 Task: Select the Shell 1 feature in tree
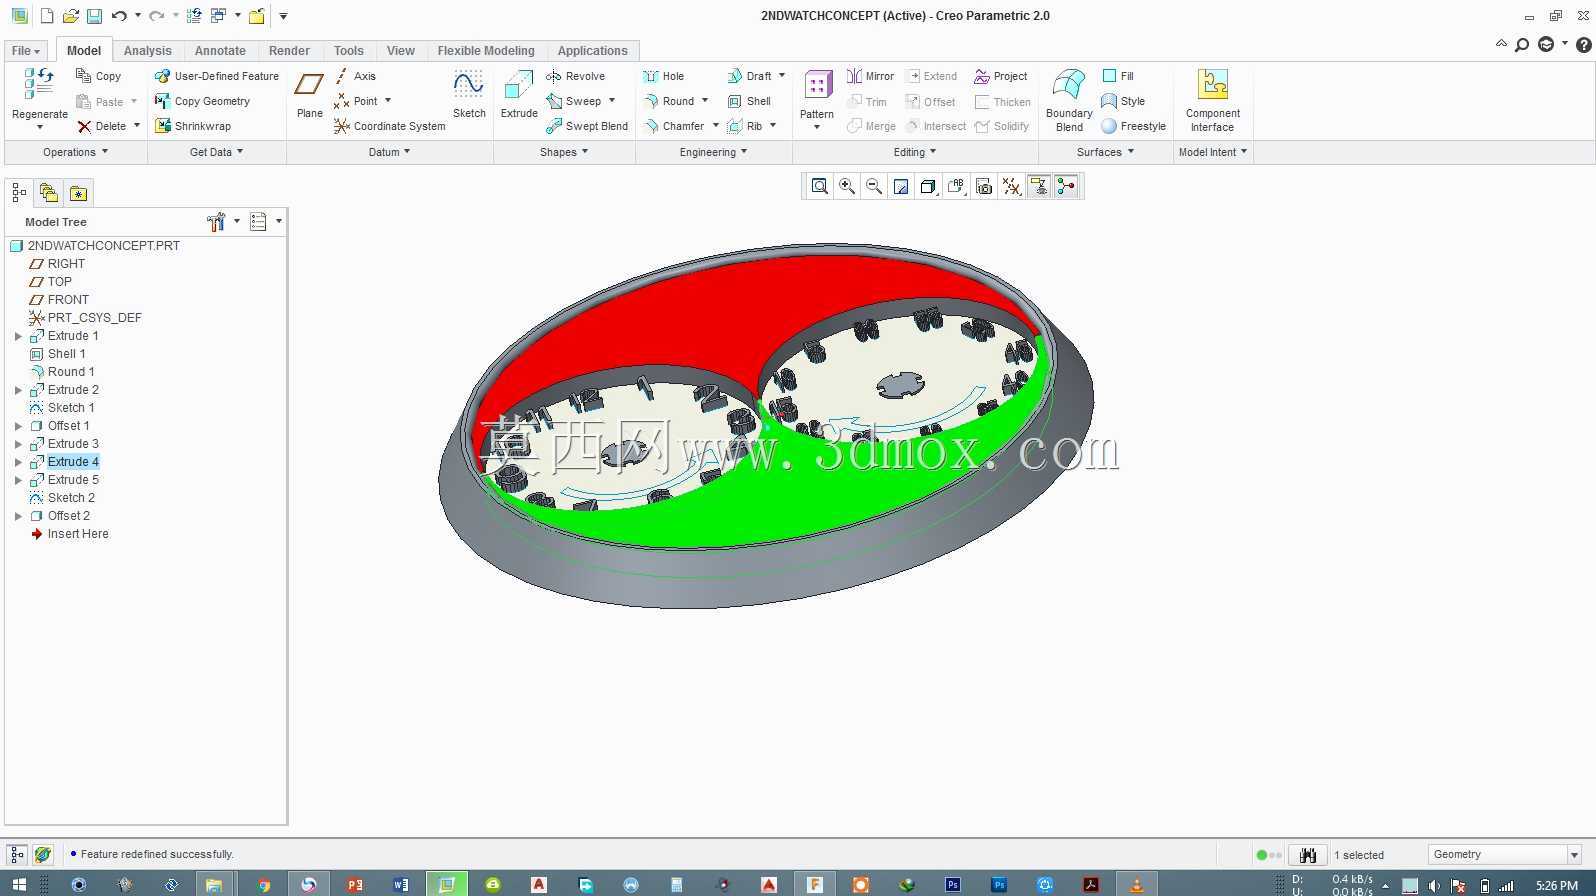58,354
